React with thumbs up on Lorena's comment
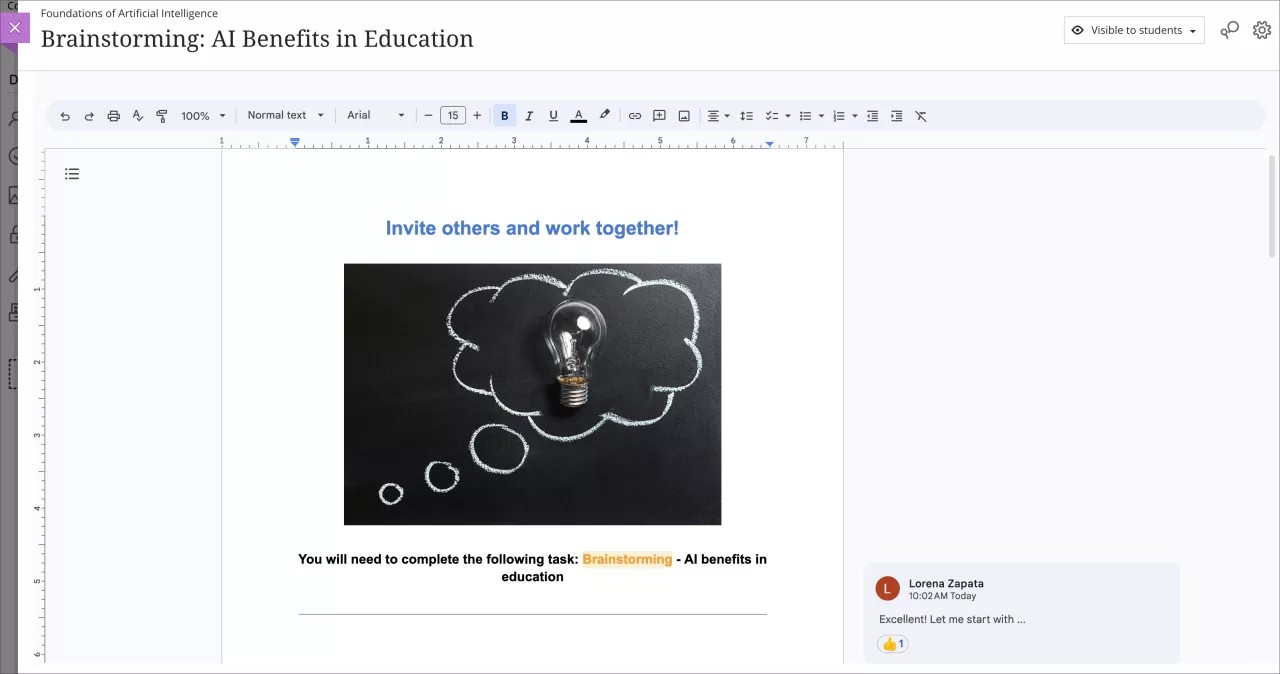 click(x=892, y=644)
